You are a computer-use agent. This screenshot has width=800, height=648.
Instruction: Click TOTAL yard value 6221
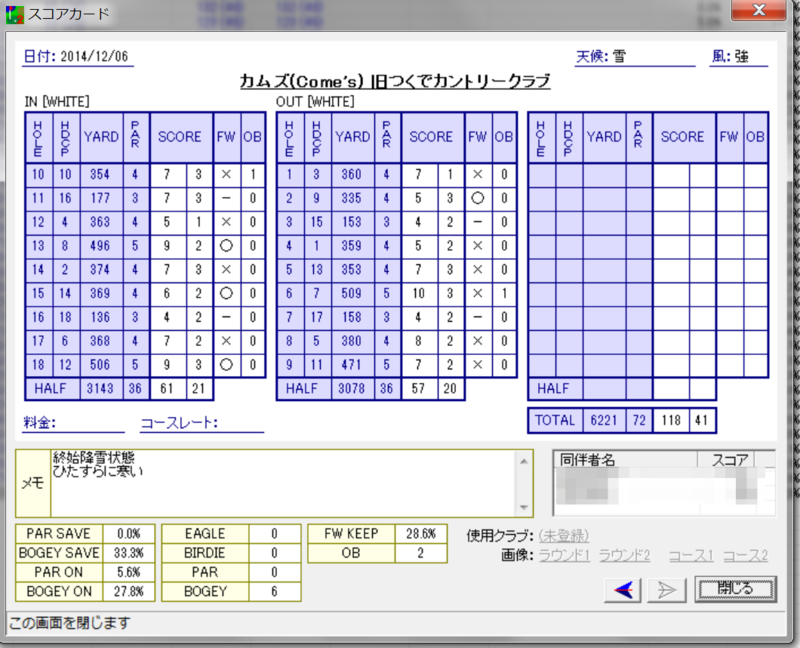604,420
